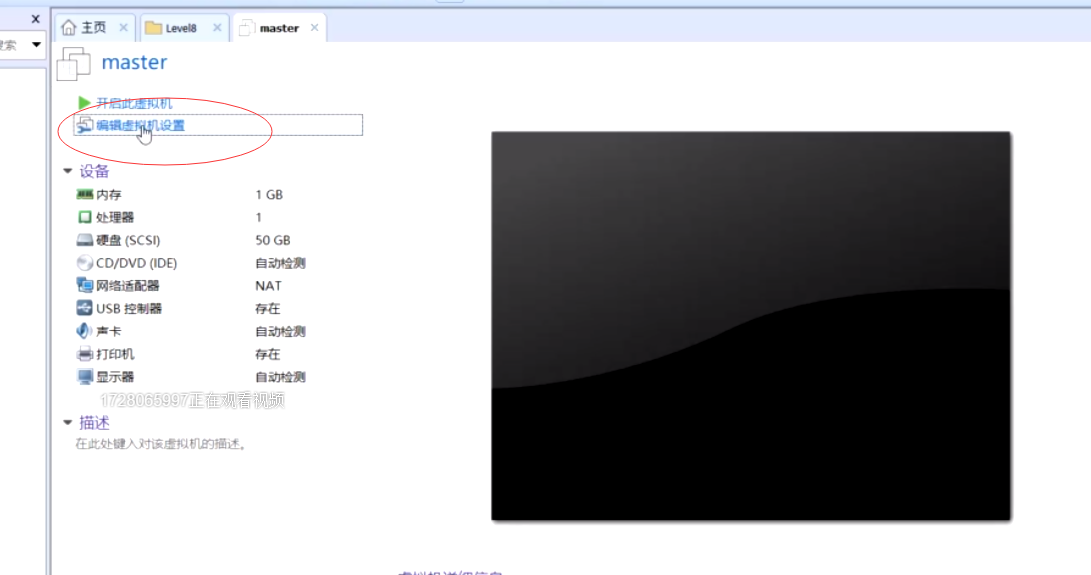Click the edit virtual machine settings icon
Viewport: 1091px width, 575px height.
(x=84, y=125)
